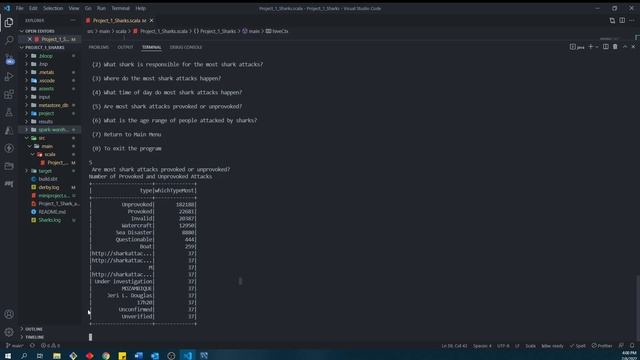This screenshot has width=640, height=360.
Task: Click the synchronize changes status icon
Action: click(32, 346)
